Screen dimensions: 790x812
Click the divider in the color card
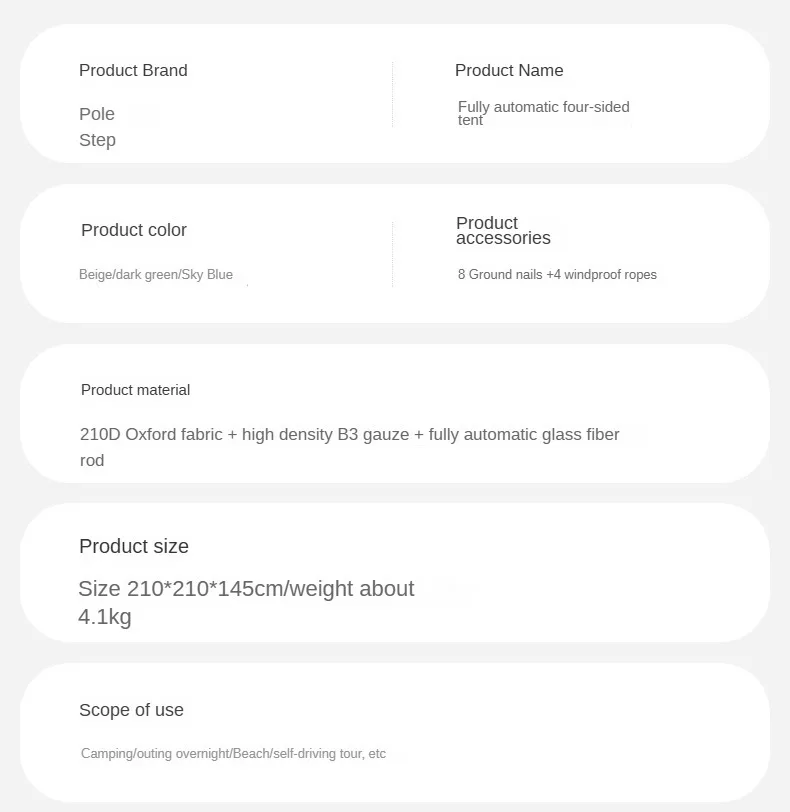tap(392, 254)
